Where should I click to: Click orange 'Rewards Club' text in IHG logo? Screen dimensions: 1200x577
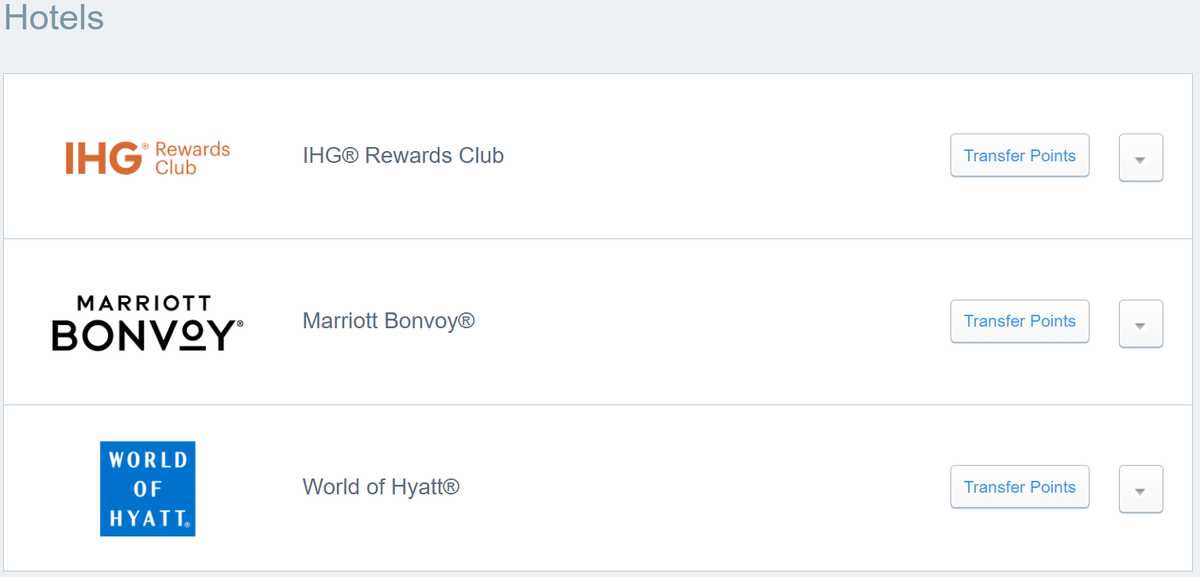[x=193, y=158]
